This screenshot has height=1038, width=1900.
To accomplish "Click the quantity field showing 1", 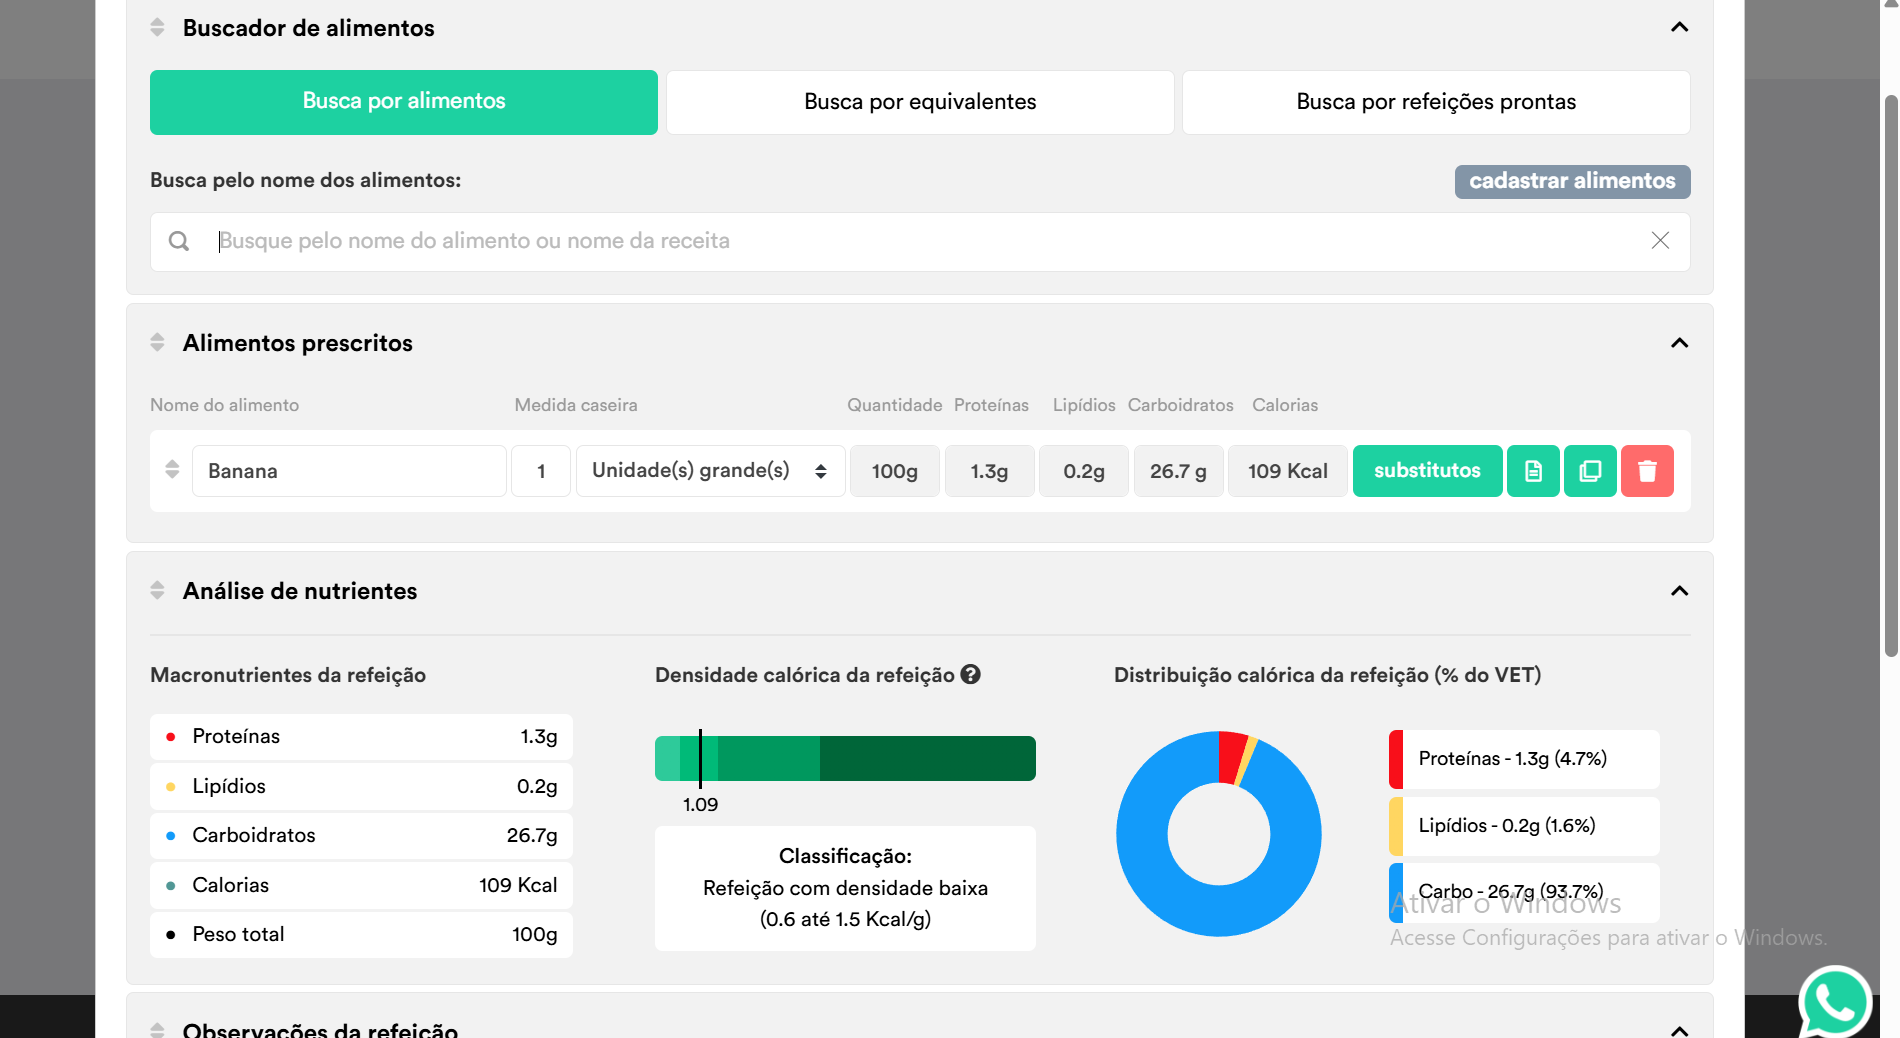I will tap(541, 471).
